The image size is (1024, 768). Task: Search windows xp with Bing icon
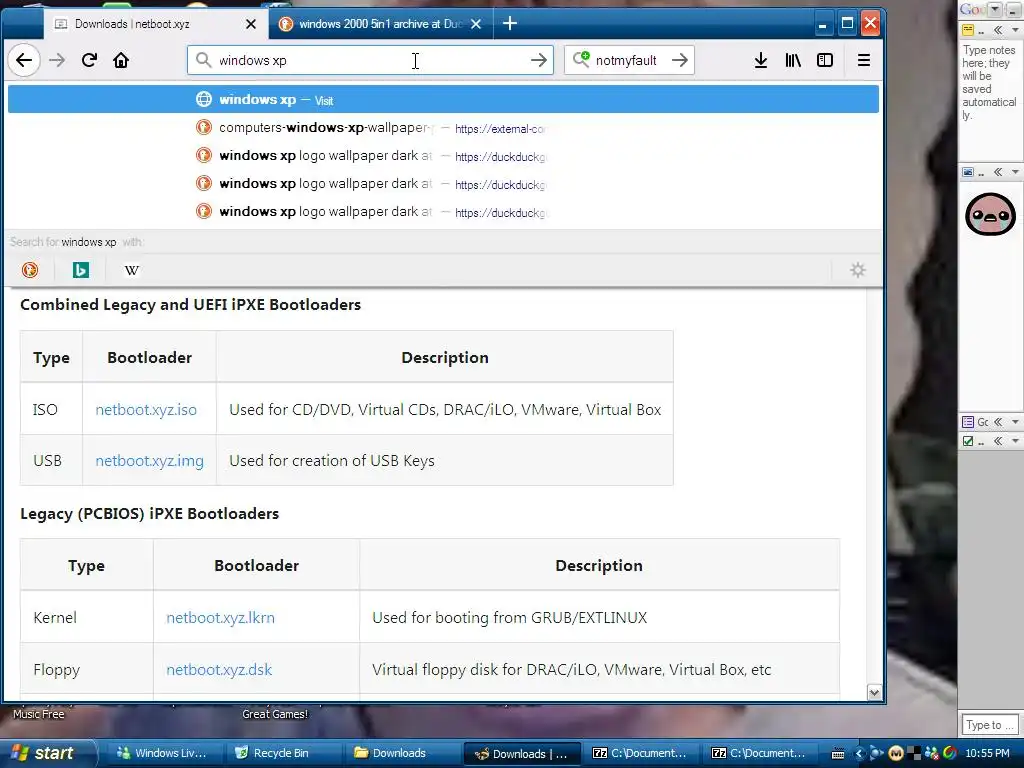[x=81, y=270]
